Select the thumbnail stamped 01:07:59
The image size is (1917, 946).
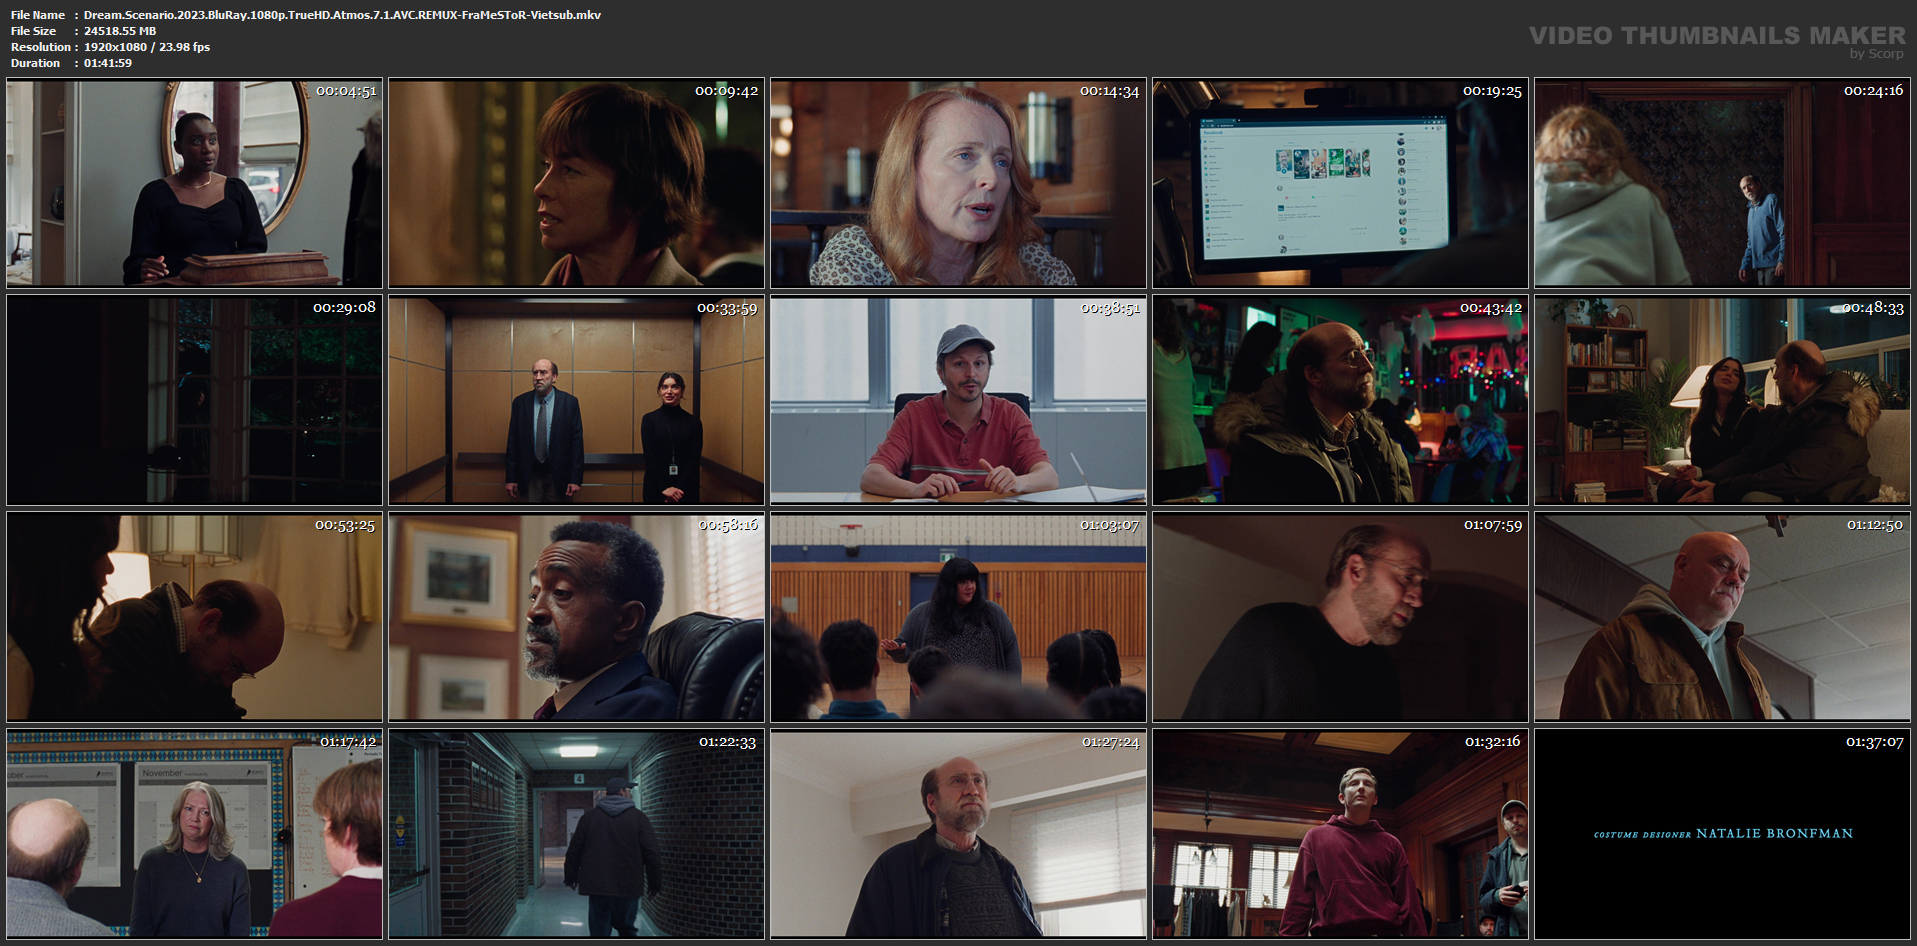[x=1340, y=617]
